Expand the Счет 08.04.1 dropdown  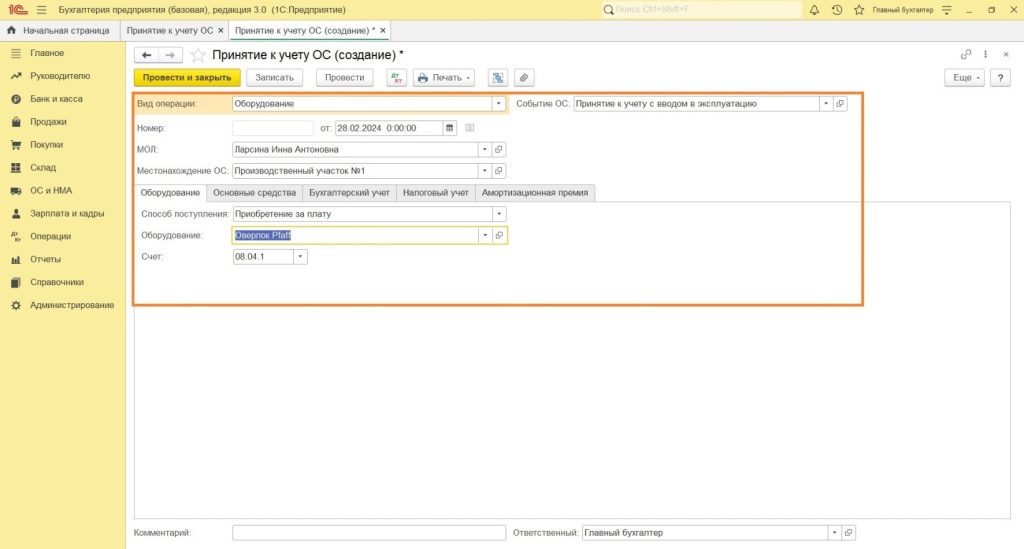tap(300, 257)
